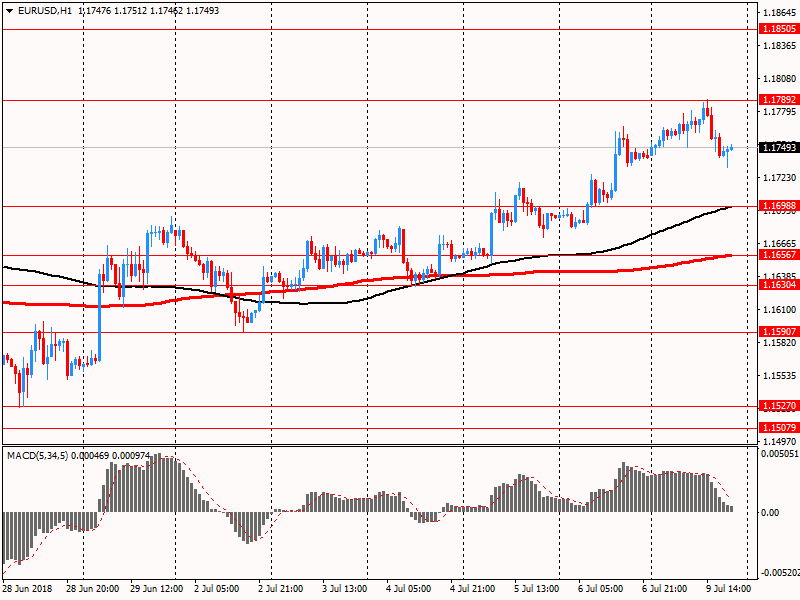800x600 pixels.
Task: Click the 28 Jun 2018 date label
Action: pyautogui.click(x=27, y=588)
